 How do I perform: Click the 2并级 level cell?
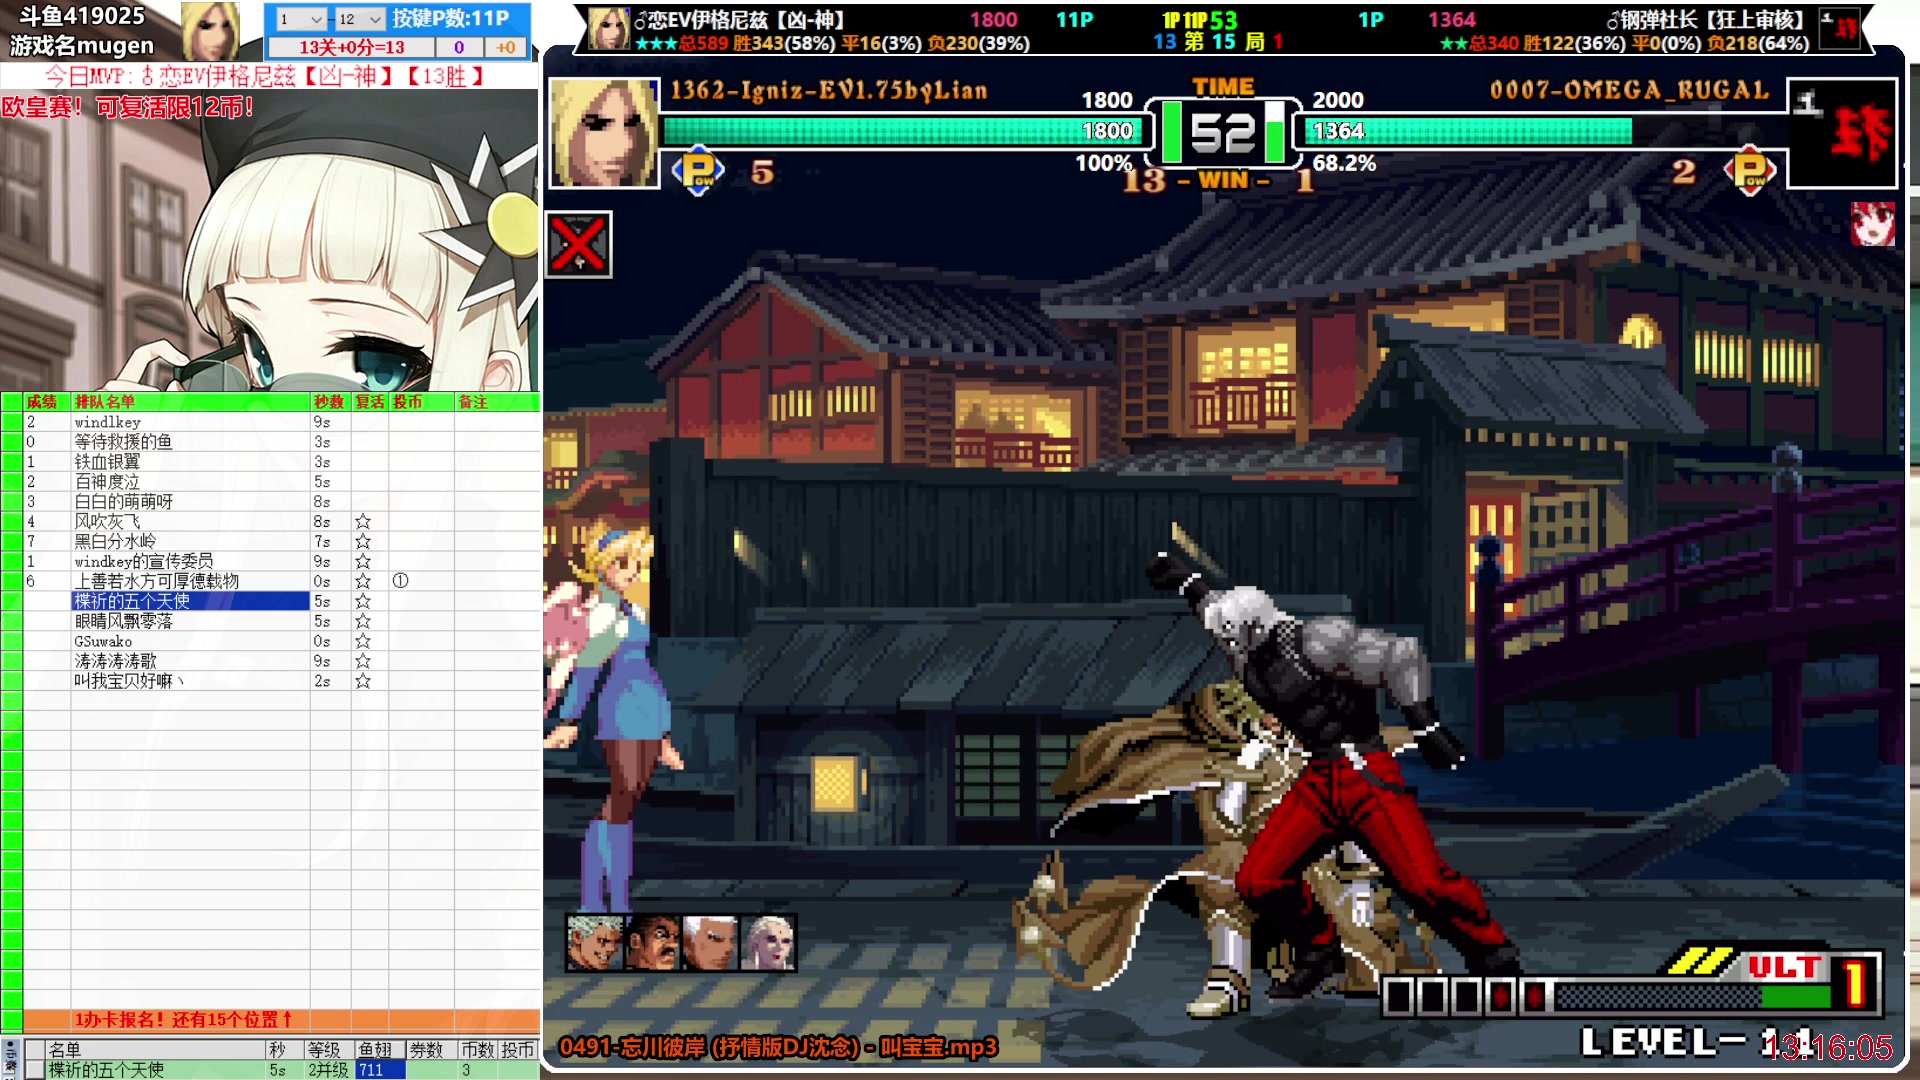tap(328, 1070)
